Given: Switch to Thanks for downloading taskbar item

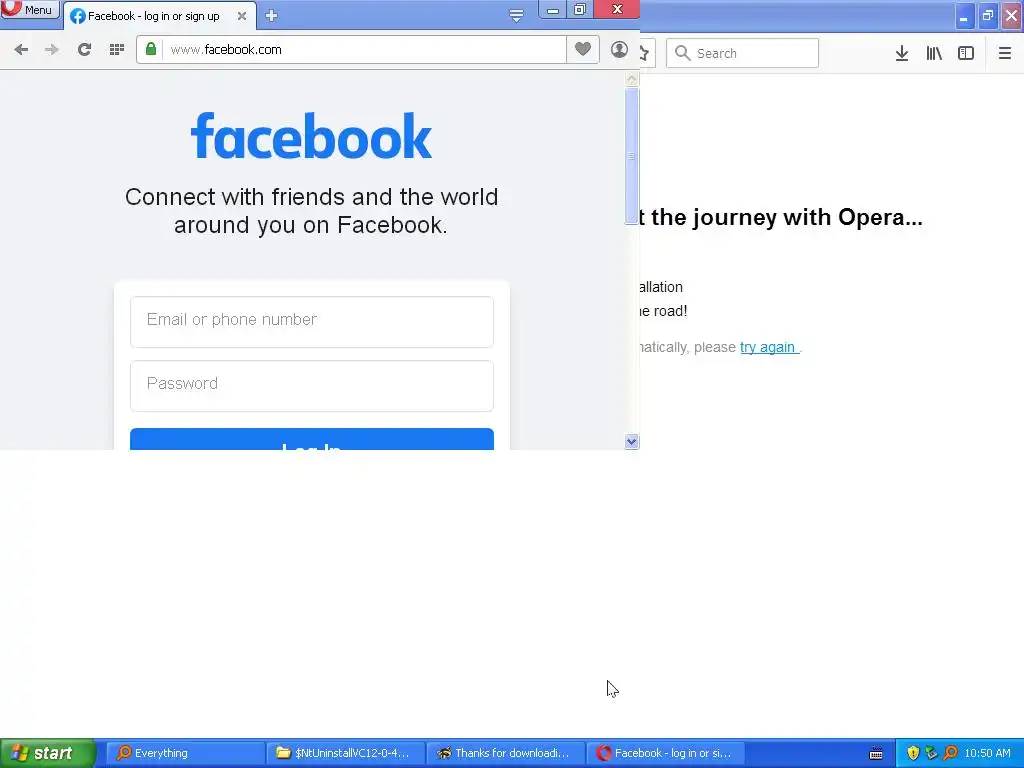Looking at the screenshot, I should pos(506,753).
